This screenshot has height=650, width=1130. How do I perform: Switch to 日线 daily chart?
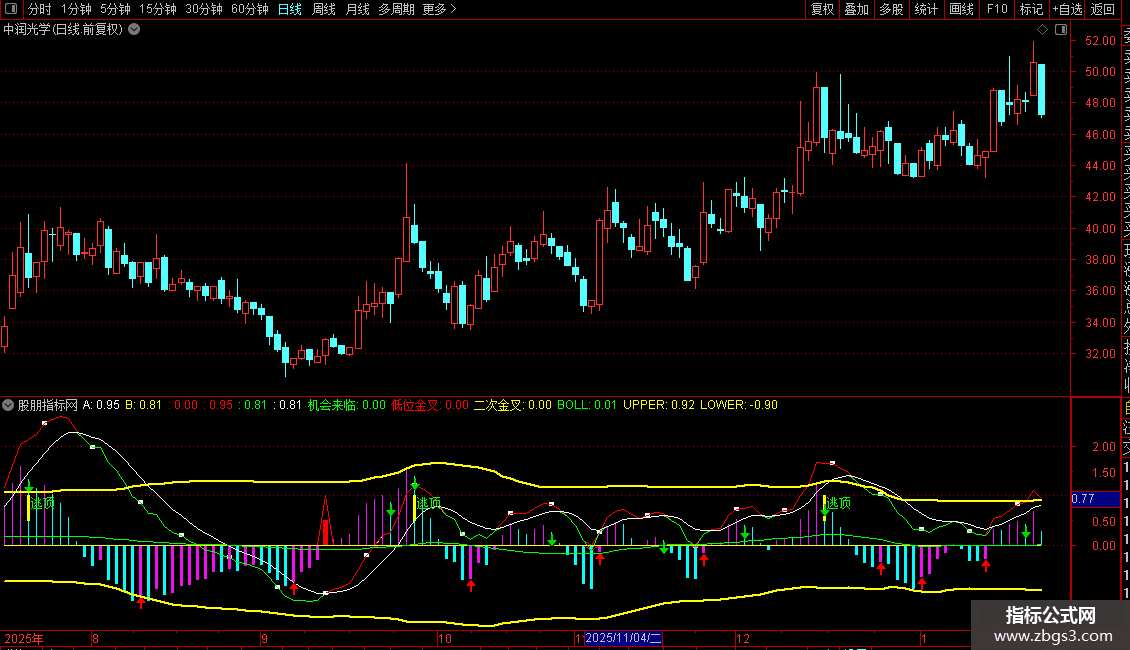click(290, 9)
